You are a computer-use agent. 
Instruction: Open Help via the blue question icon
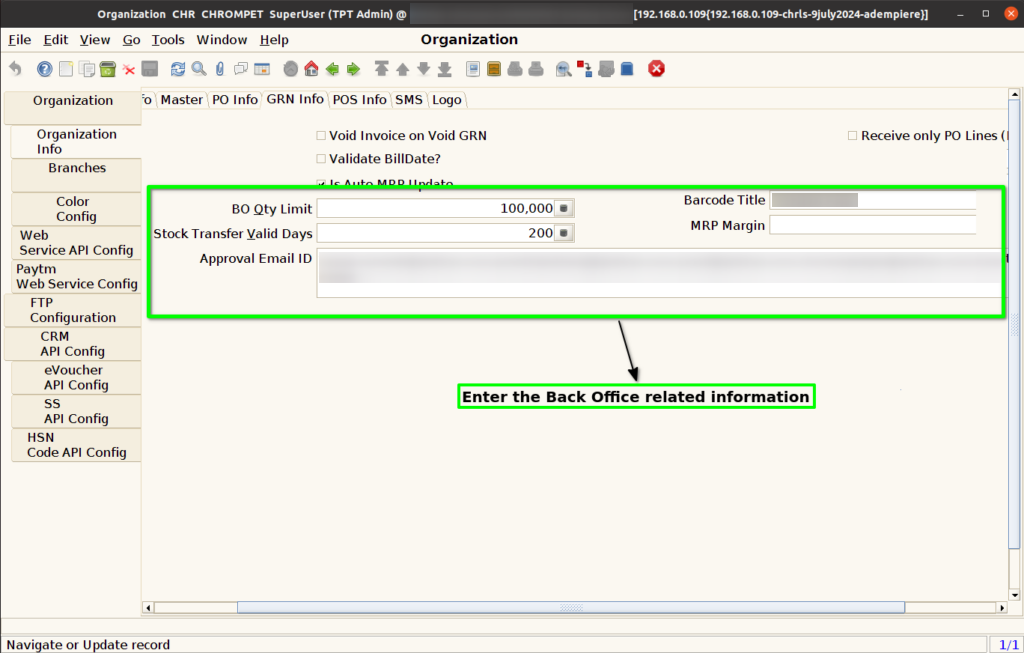(44, 69)
